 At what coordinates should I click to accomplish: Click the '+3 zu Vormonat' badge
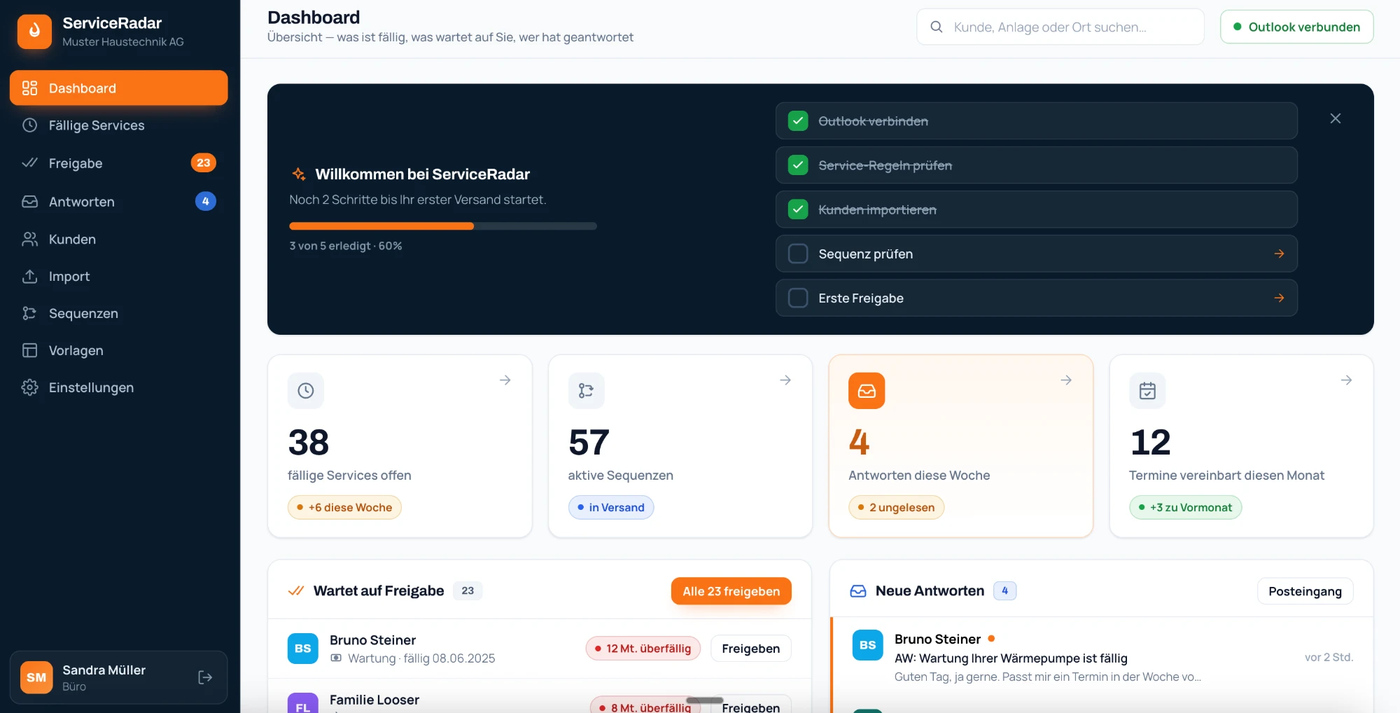1185,507
